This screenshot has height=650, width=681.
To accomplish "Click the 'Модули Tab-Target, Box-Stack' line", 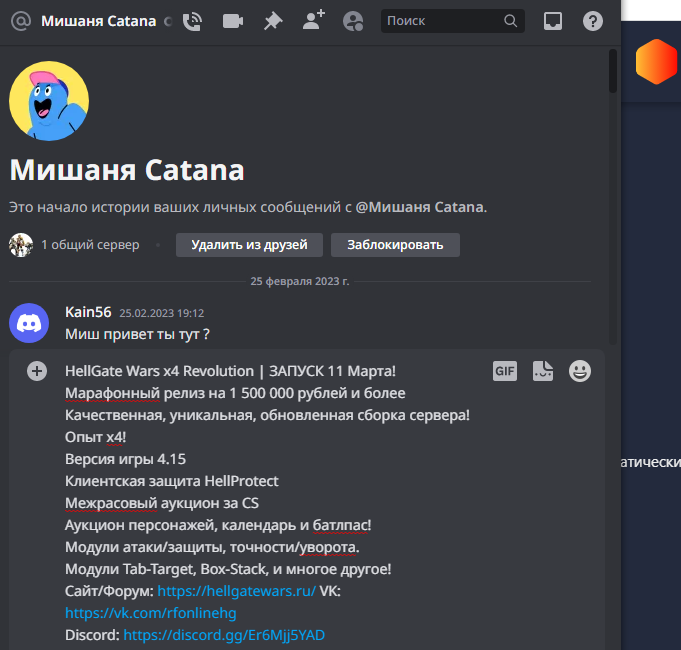I will 228,569.
